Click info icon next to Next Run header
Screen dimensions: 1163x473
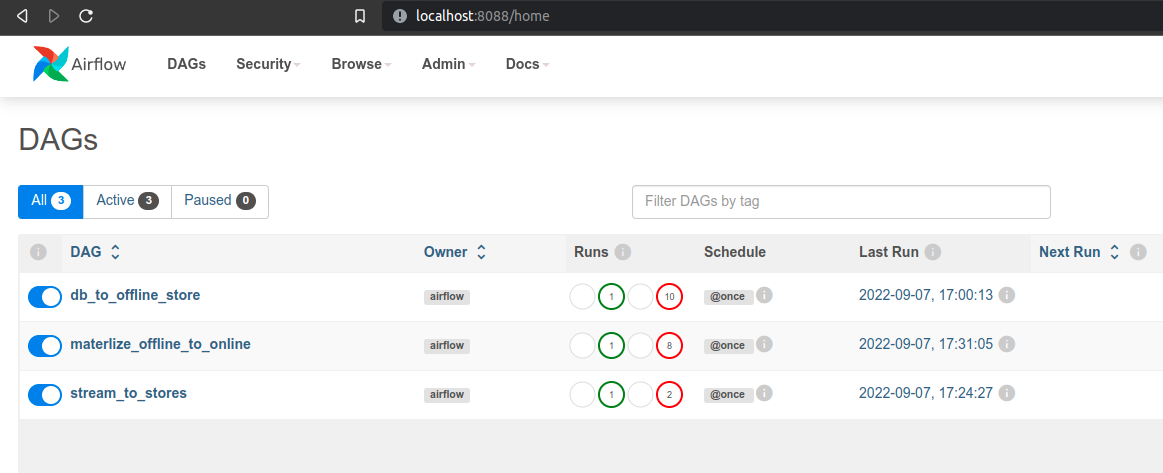tap(1138, 252)
